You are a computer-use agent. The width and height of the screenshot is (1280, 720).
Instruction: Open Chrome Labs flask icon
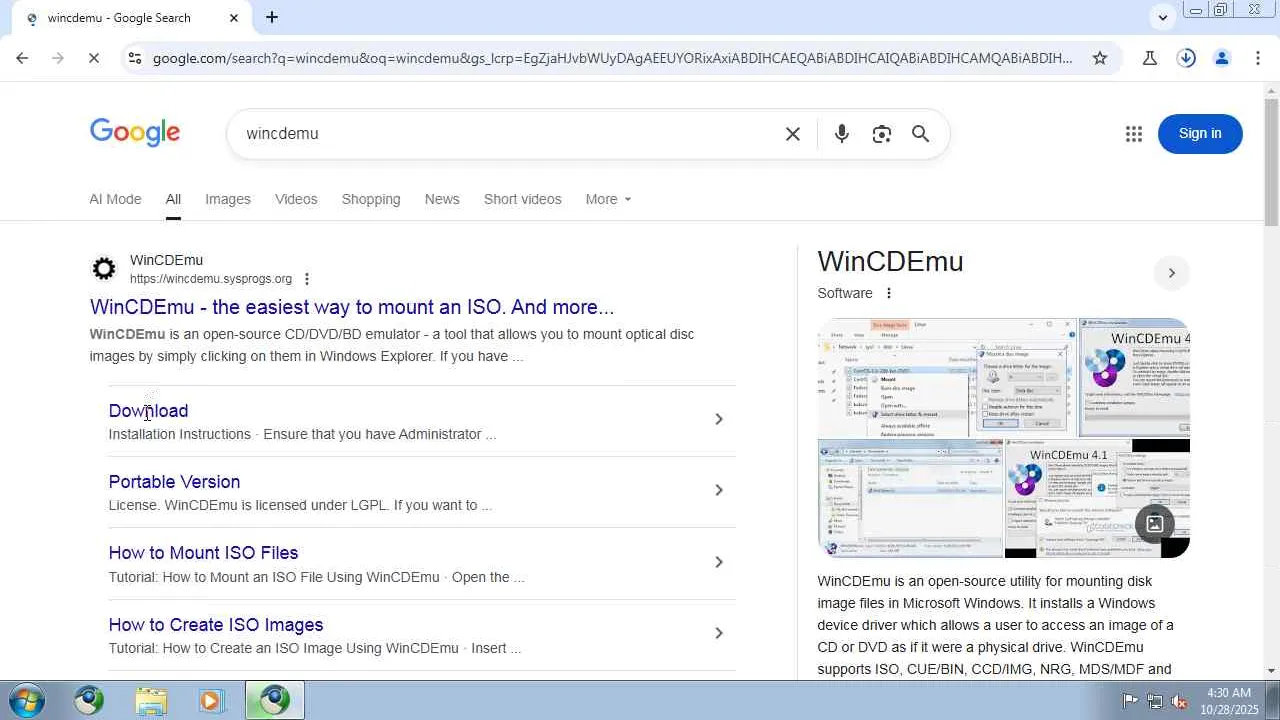pos(1150,58)
